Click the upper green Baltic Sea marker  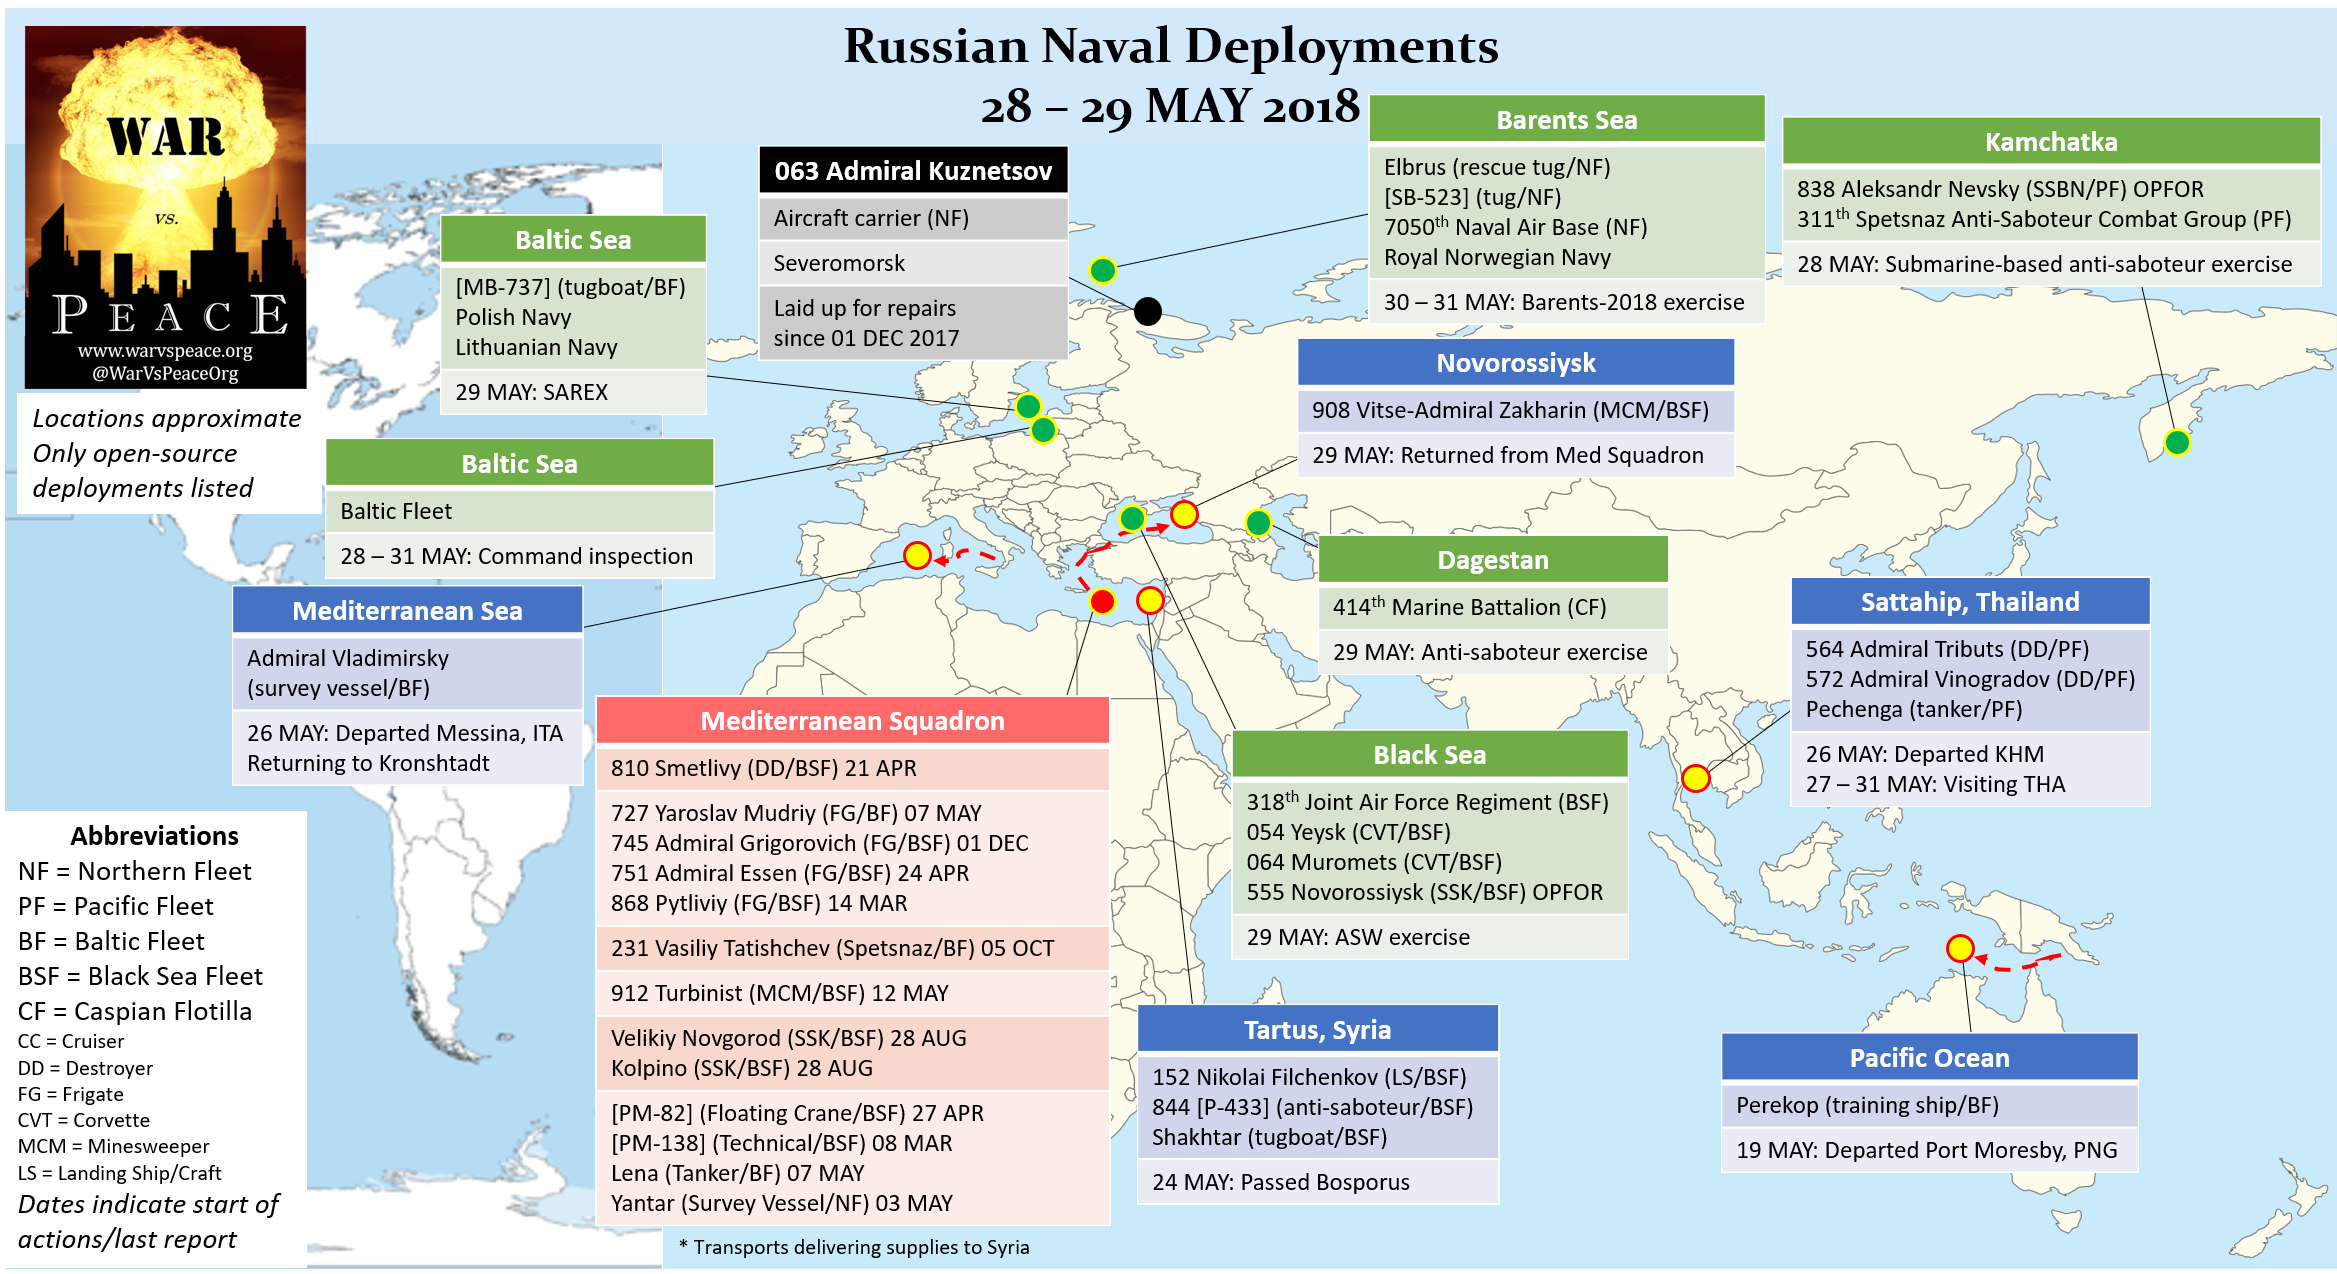1028,406
